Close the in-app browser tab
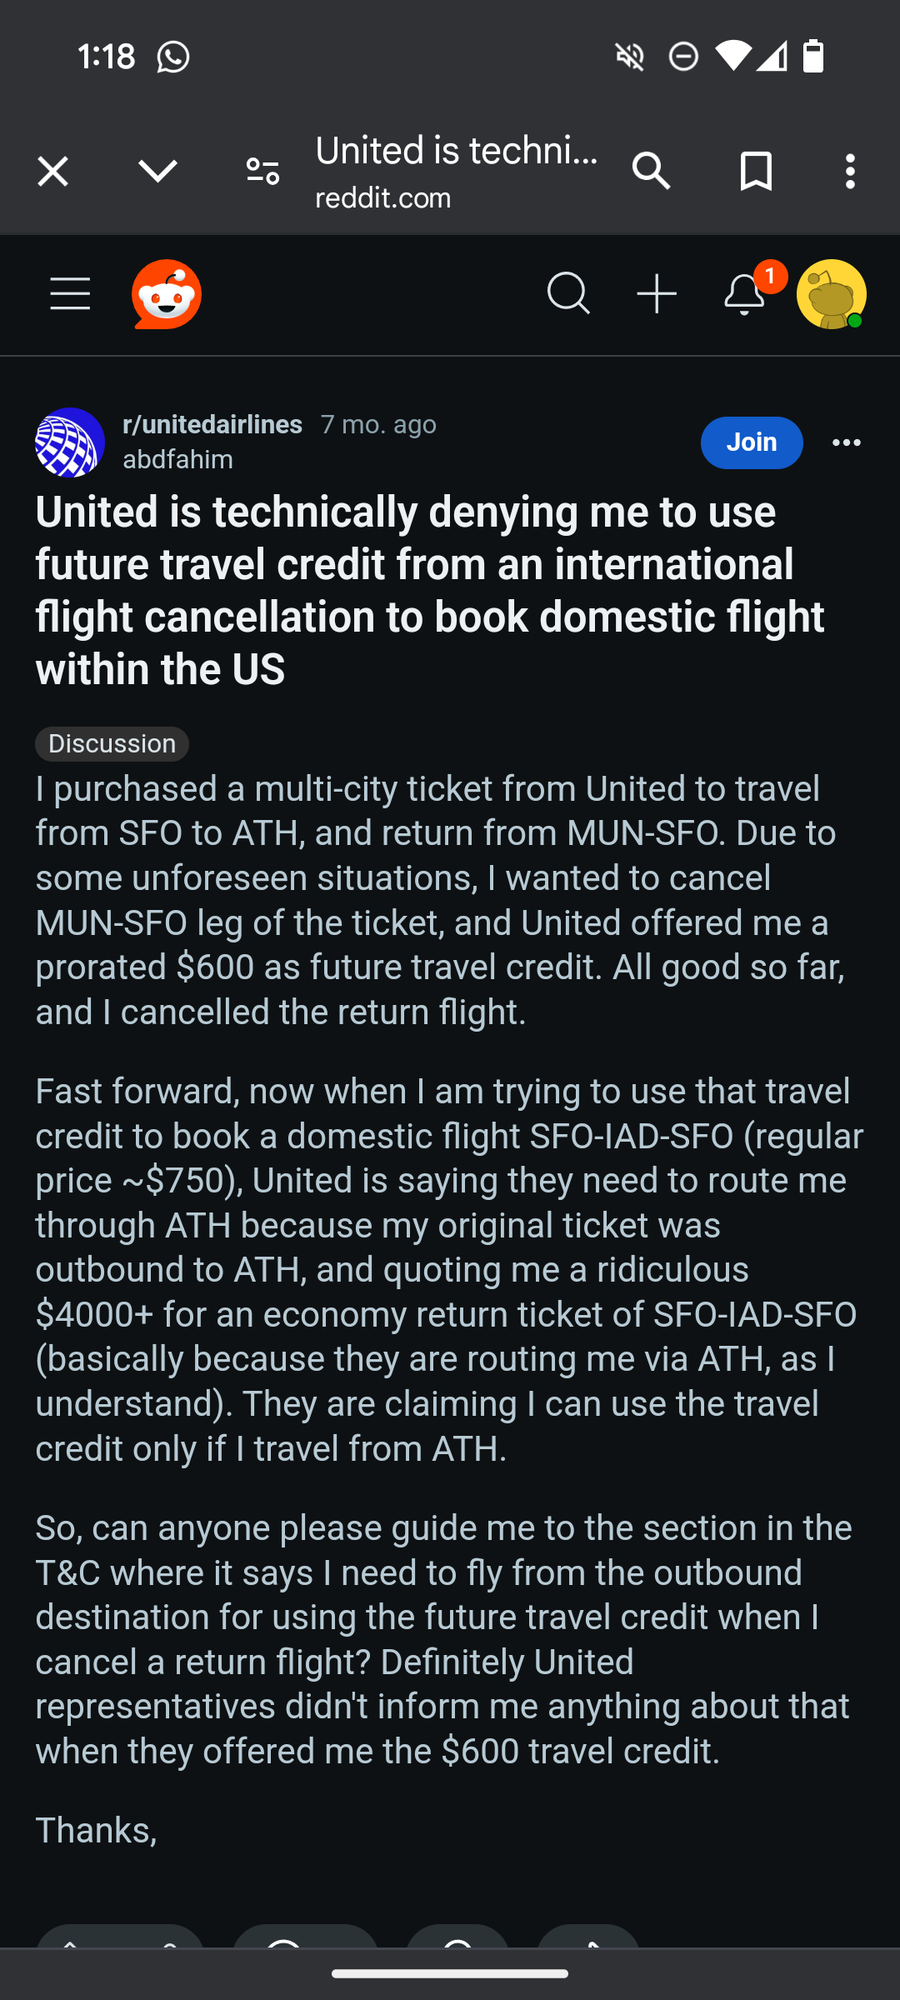 point(53,172)
